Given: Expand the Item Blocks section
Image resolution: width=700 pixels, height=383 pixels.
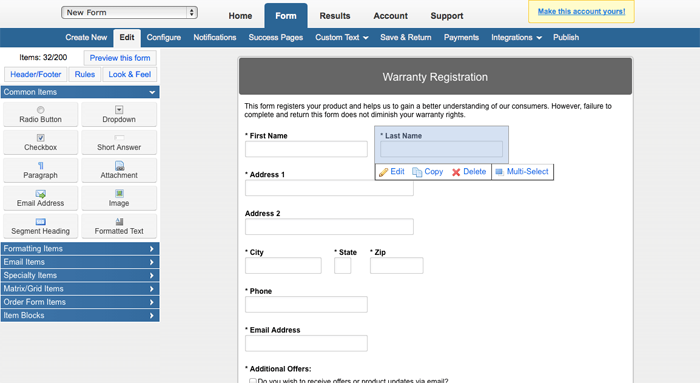Looking at the screenshot, I should click(80, 316).
